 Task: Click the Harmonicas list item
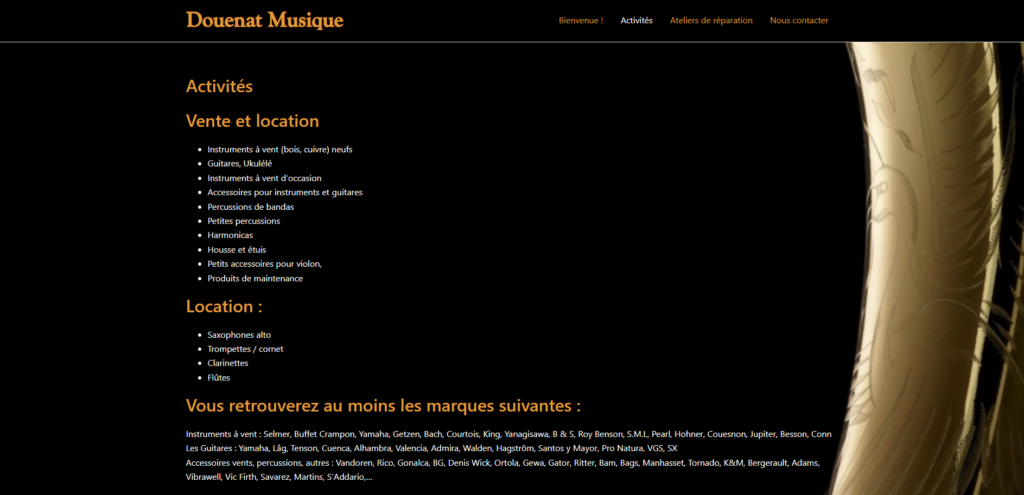(230, 235)
